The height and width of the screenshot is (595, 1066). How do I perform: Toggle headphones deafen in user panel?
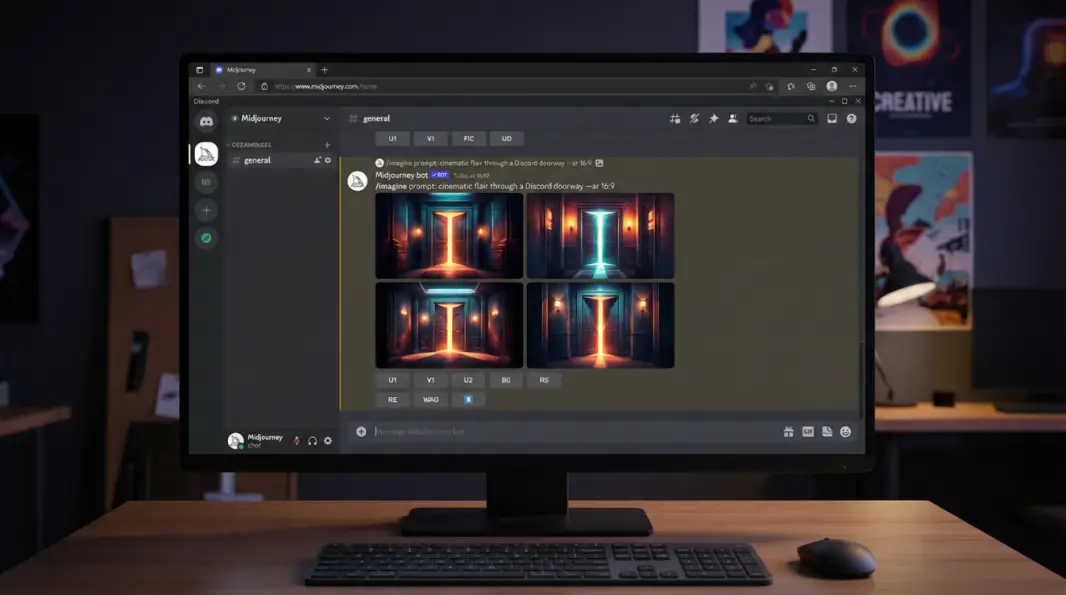click(312, 440)
